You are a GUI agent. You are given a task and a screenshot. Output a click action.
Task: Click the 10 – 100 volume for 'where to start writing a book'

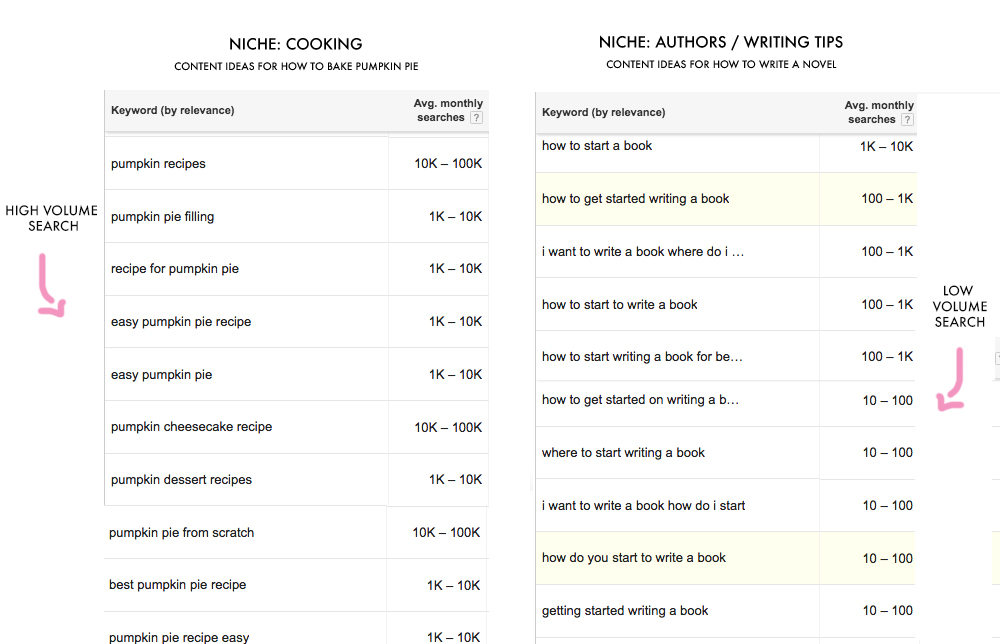coord(888,453)
